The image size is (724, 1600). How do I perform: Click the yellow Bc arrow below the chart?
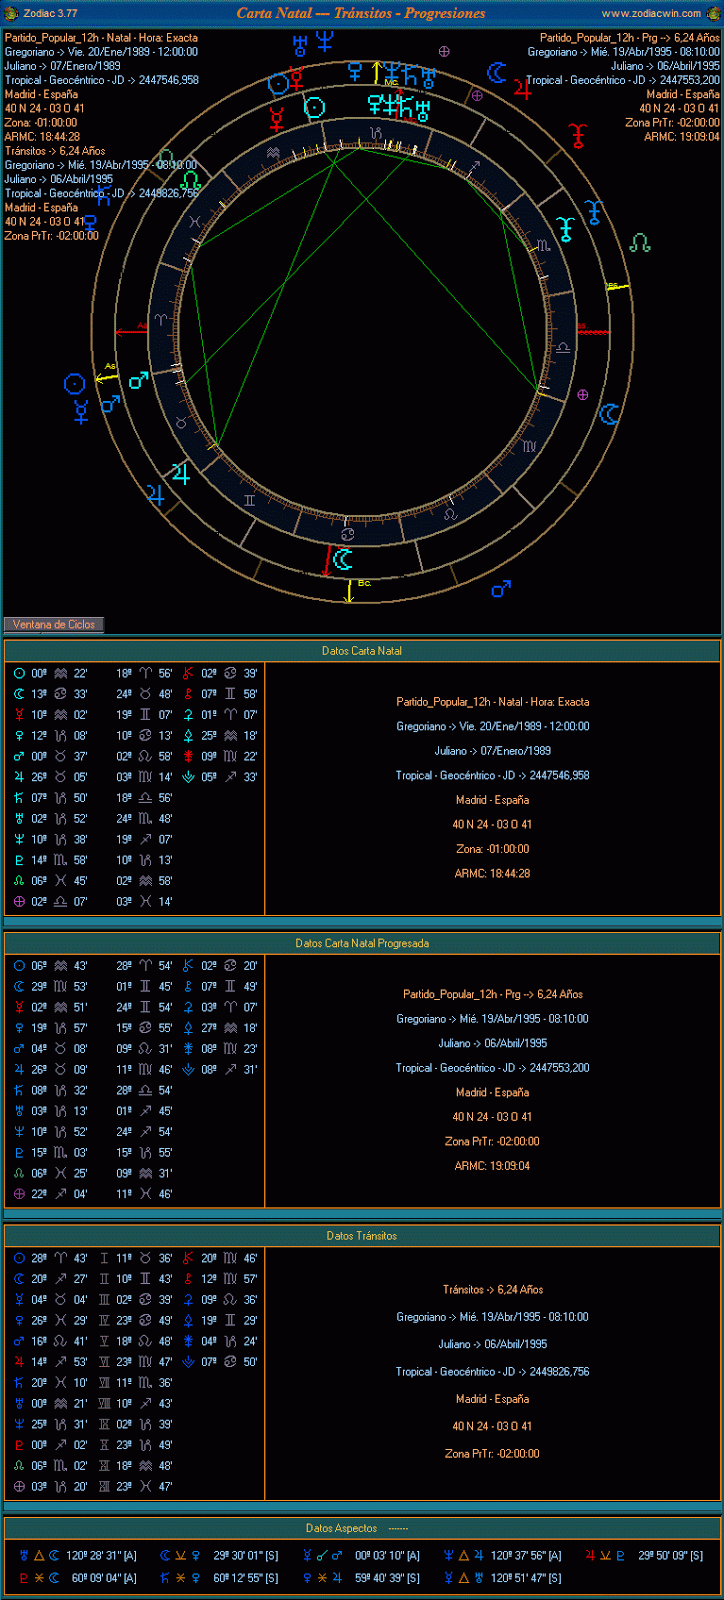(349, 592)
